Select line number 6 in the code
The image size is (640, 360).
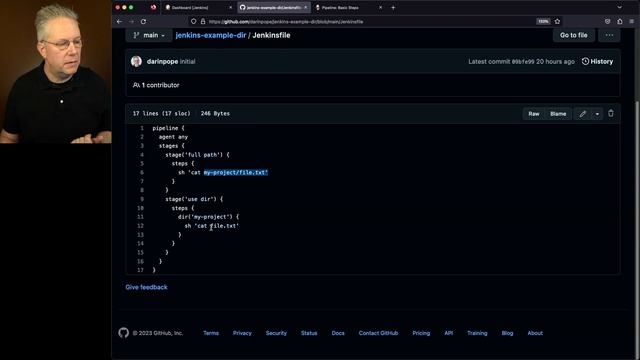click(142, 172)
